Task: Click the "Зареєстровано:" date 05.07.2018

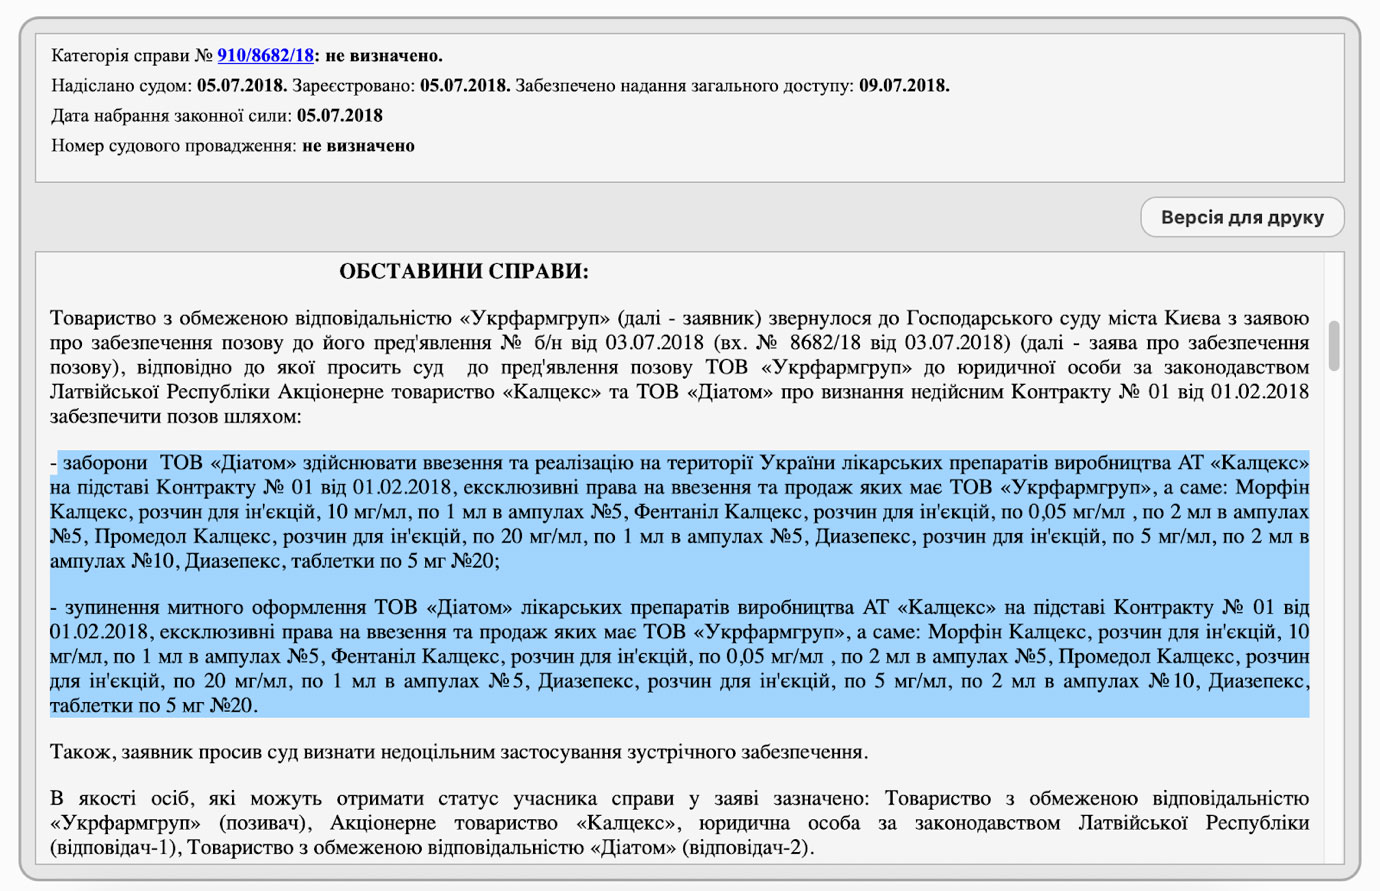Action: 465,86
